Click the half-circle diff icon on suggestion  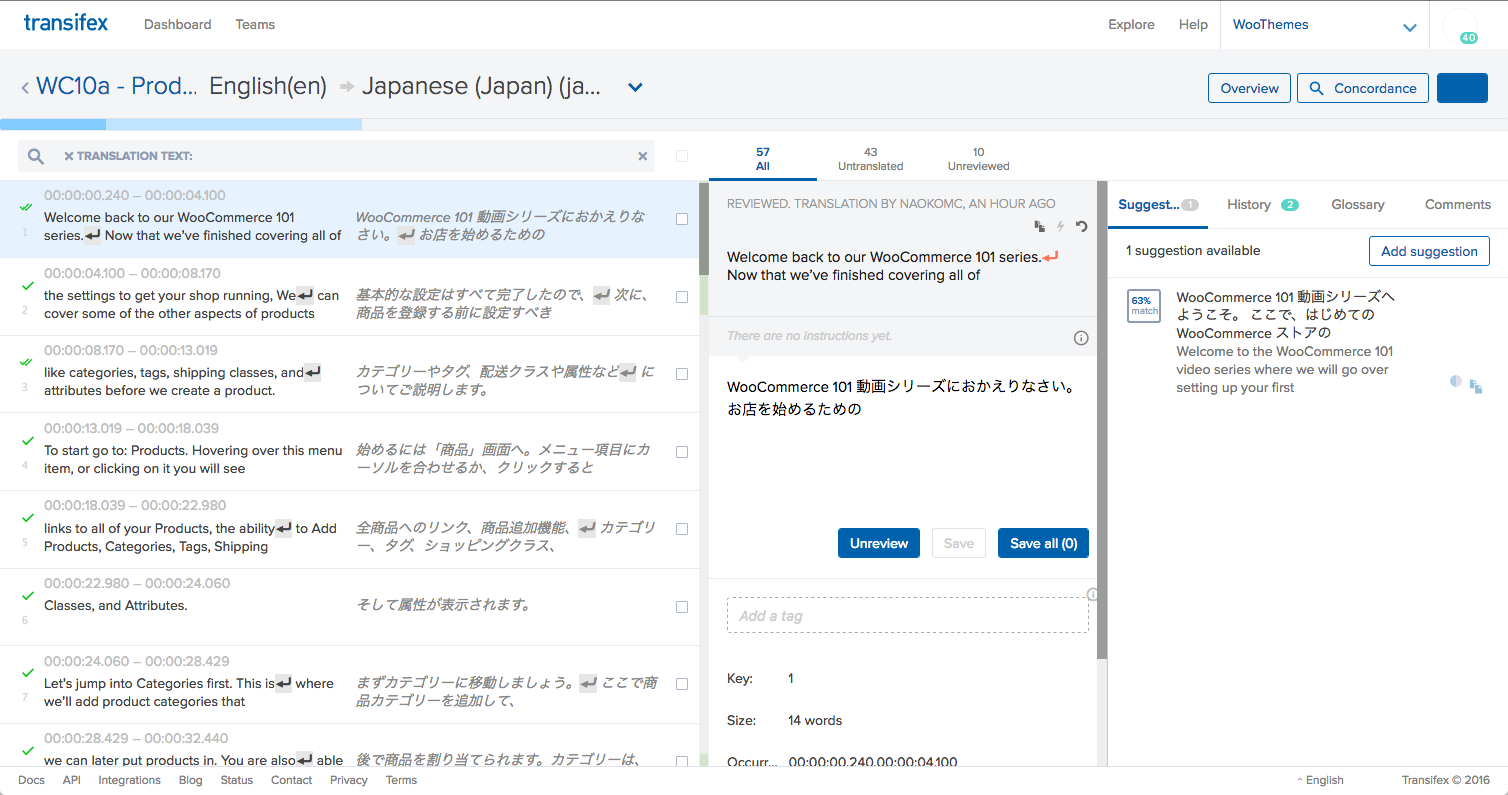[x=1456, y=381]
